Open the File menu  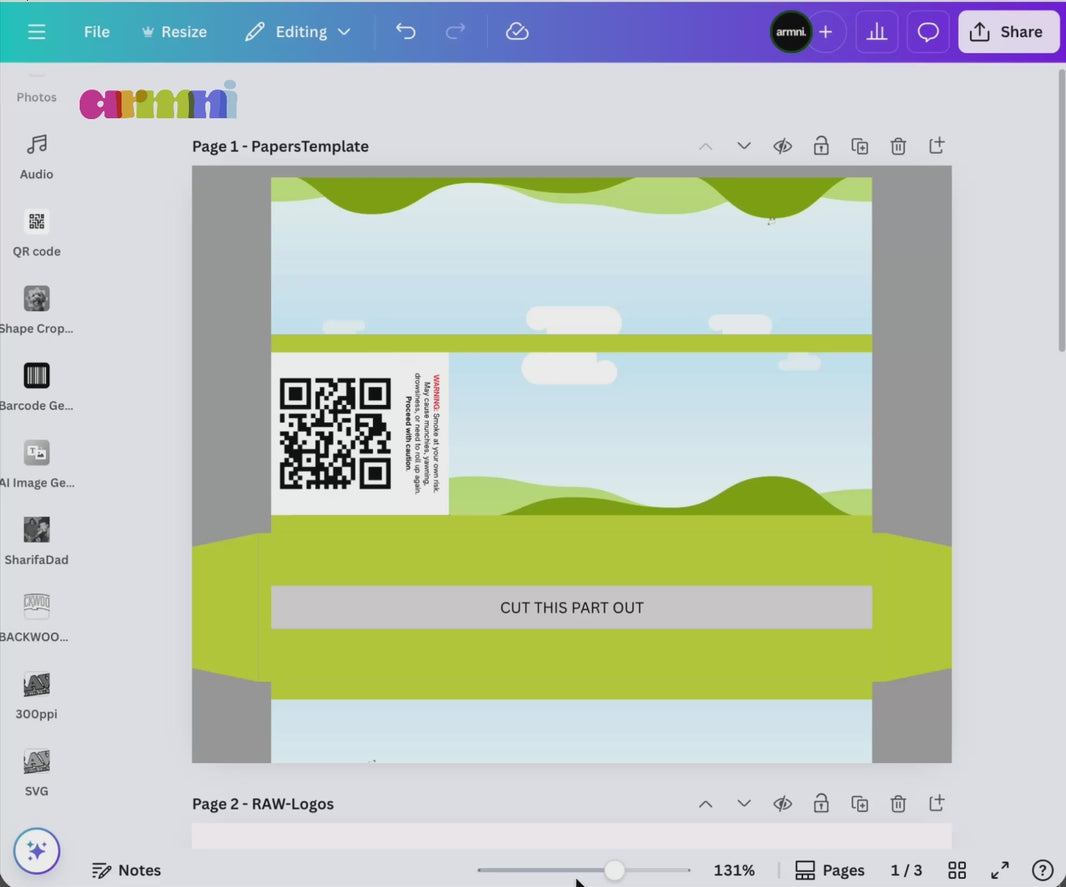[x=97, y=32]
